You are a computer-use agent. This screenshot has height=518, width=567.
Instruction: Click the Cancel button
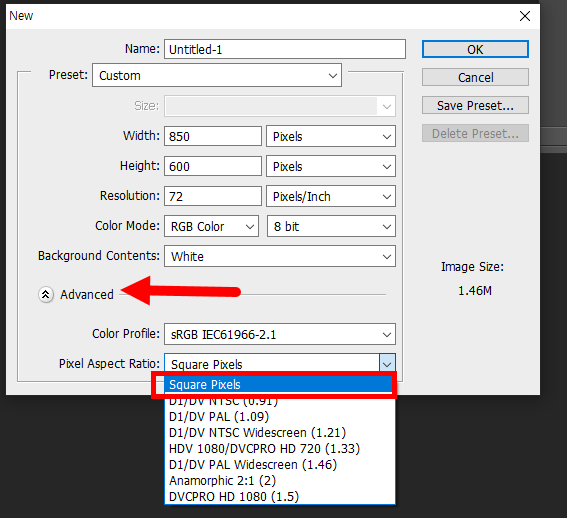tap(475, 77)
